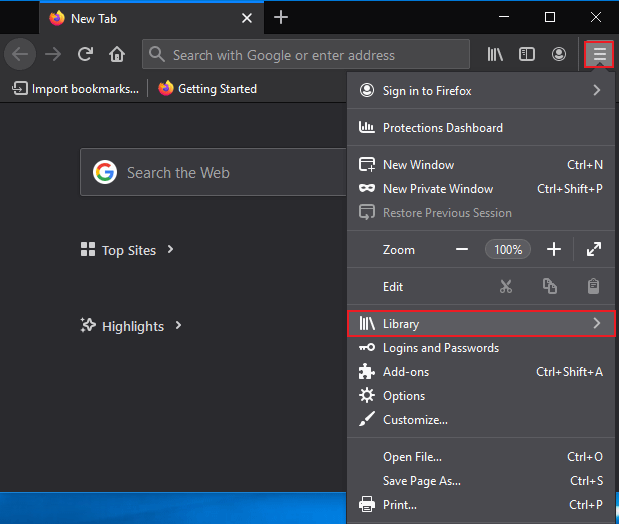
Task: Click the Add-ons puzzle piece icon
Action: click(367, 372)
